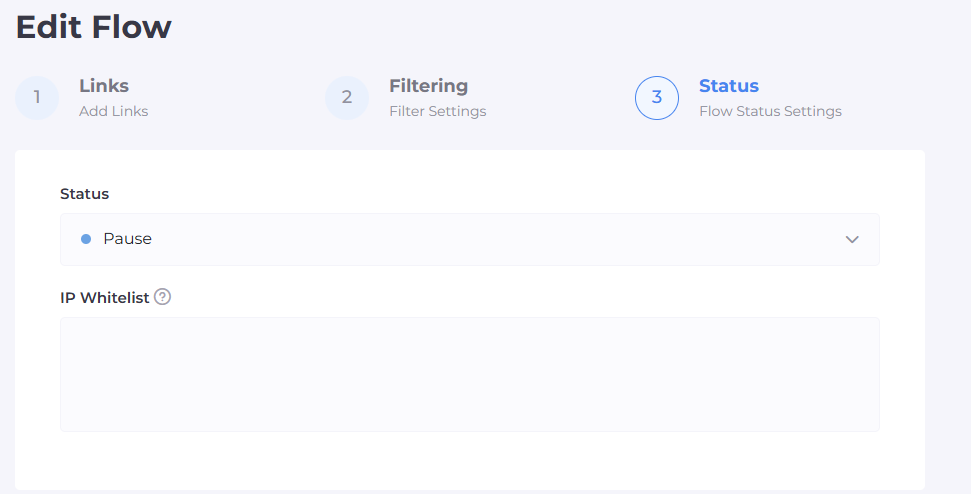
Task: Open the blue Status step tab
Action: click(728, 86)
